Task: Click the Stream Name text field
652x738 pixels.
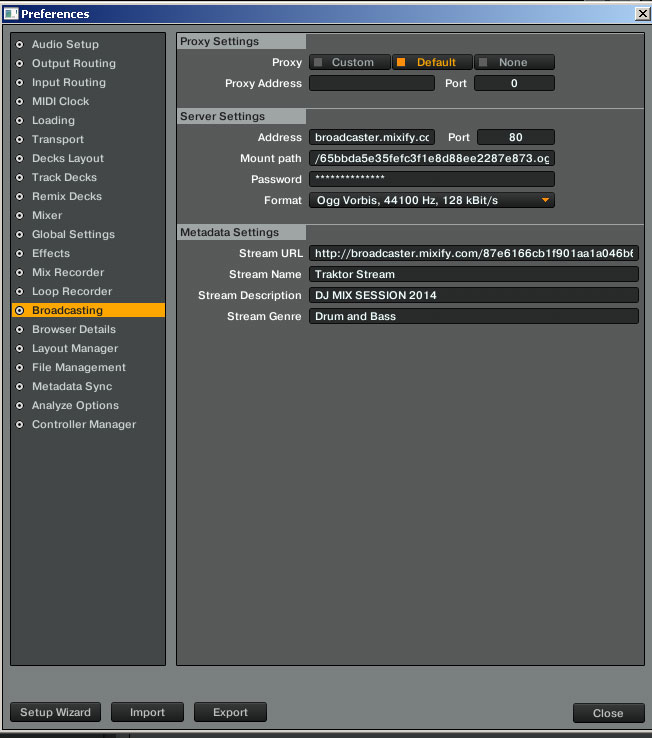Action: 473,274
